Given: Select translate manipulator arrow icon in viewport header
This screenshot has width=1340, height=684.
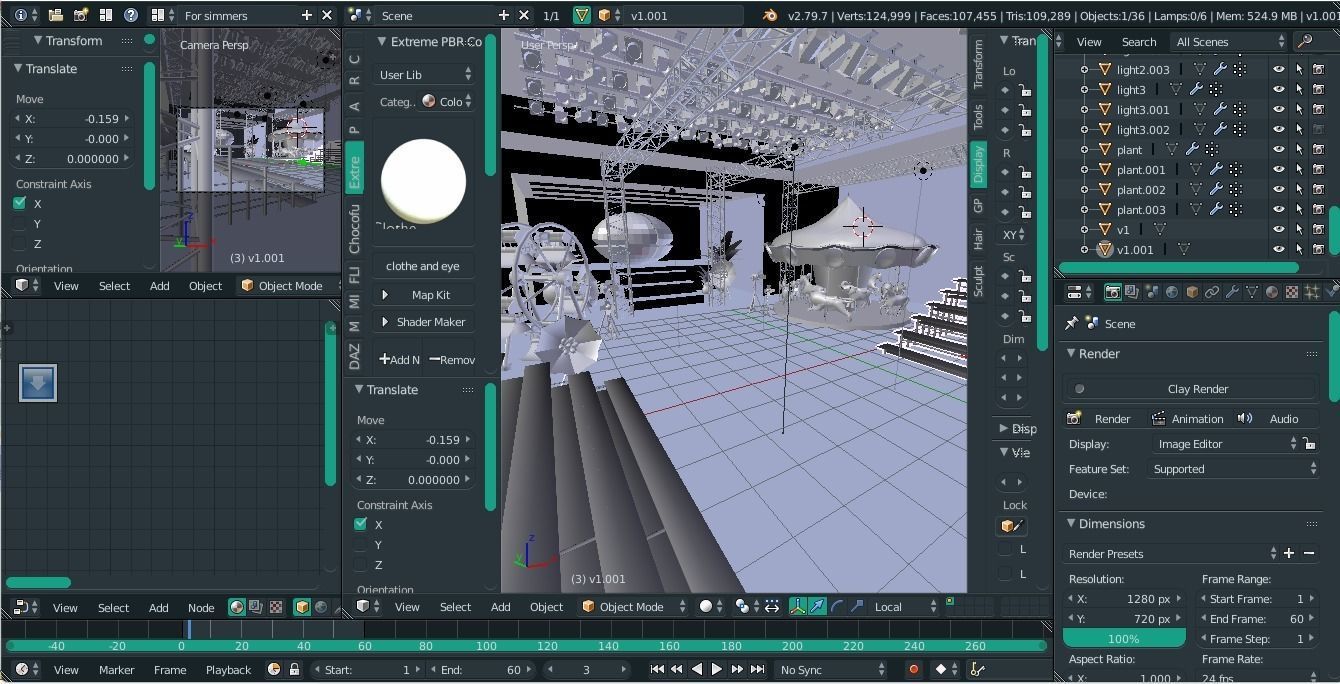Looking at the screenshot, I should pos(817,606).
